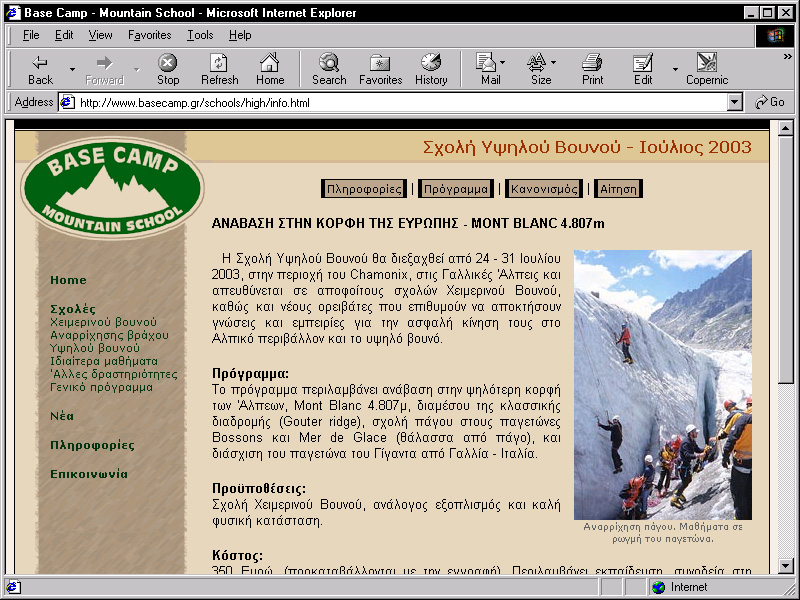Click the status bar page icon
The image size is (800, 600).
pos(13,587)
